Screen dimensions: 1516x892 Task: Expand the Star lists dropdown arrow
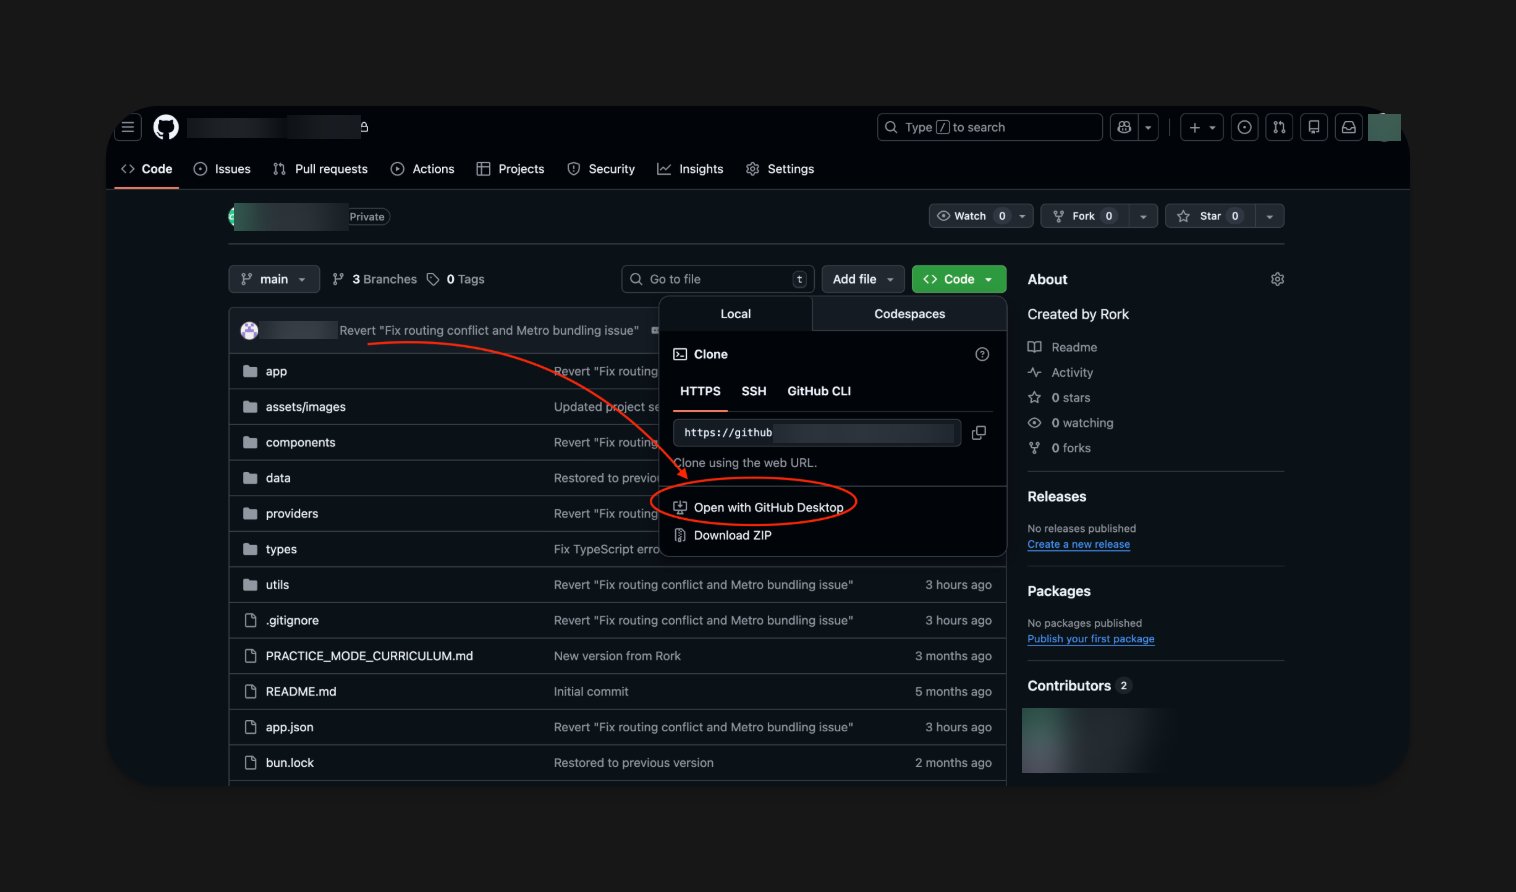1270,216
